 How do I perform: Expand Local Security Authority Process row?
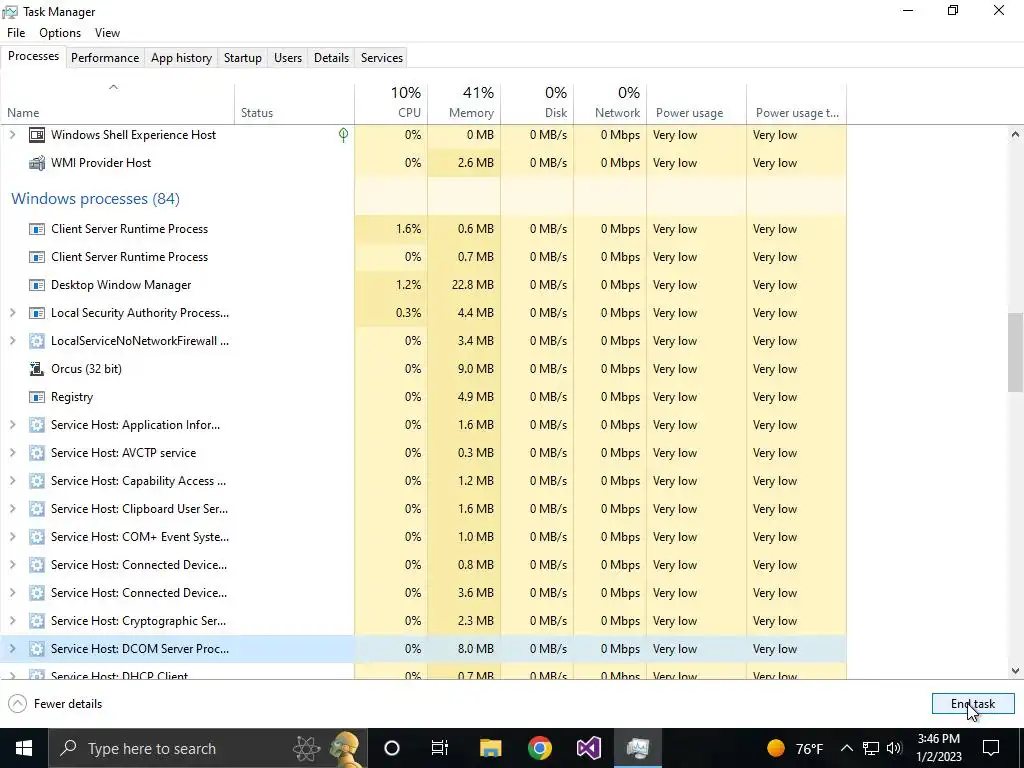[12, 313]
